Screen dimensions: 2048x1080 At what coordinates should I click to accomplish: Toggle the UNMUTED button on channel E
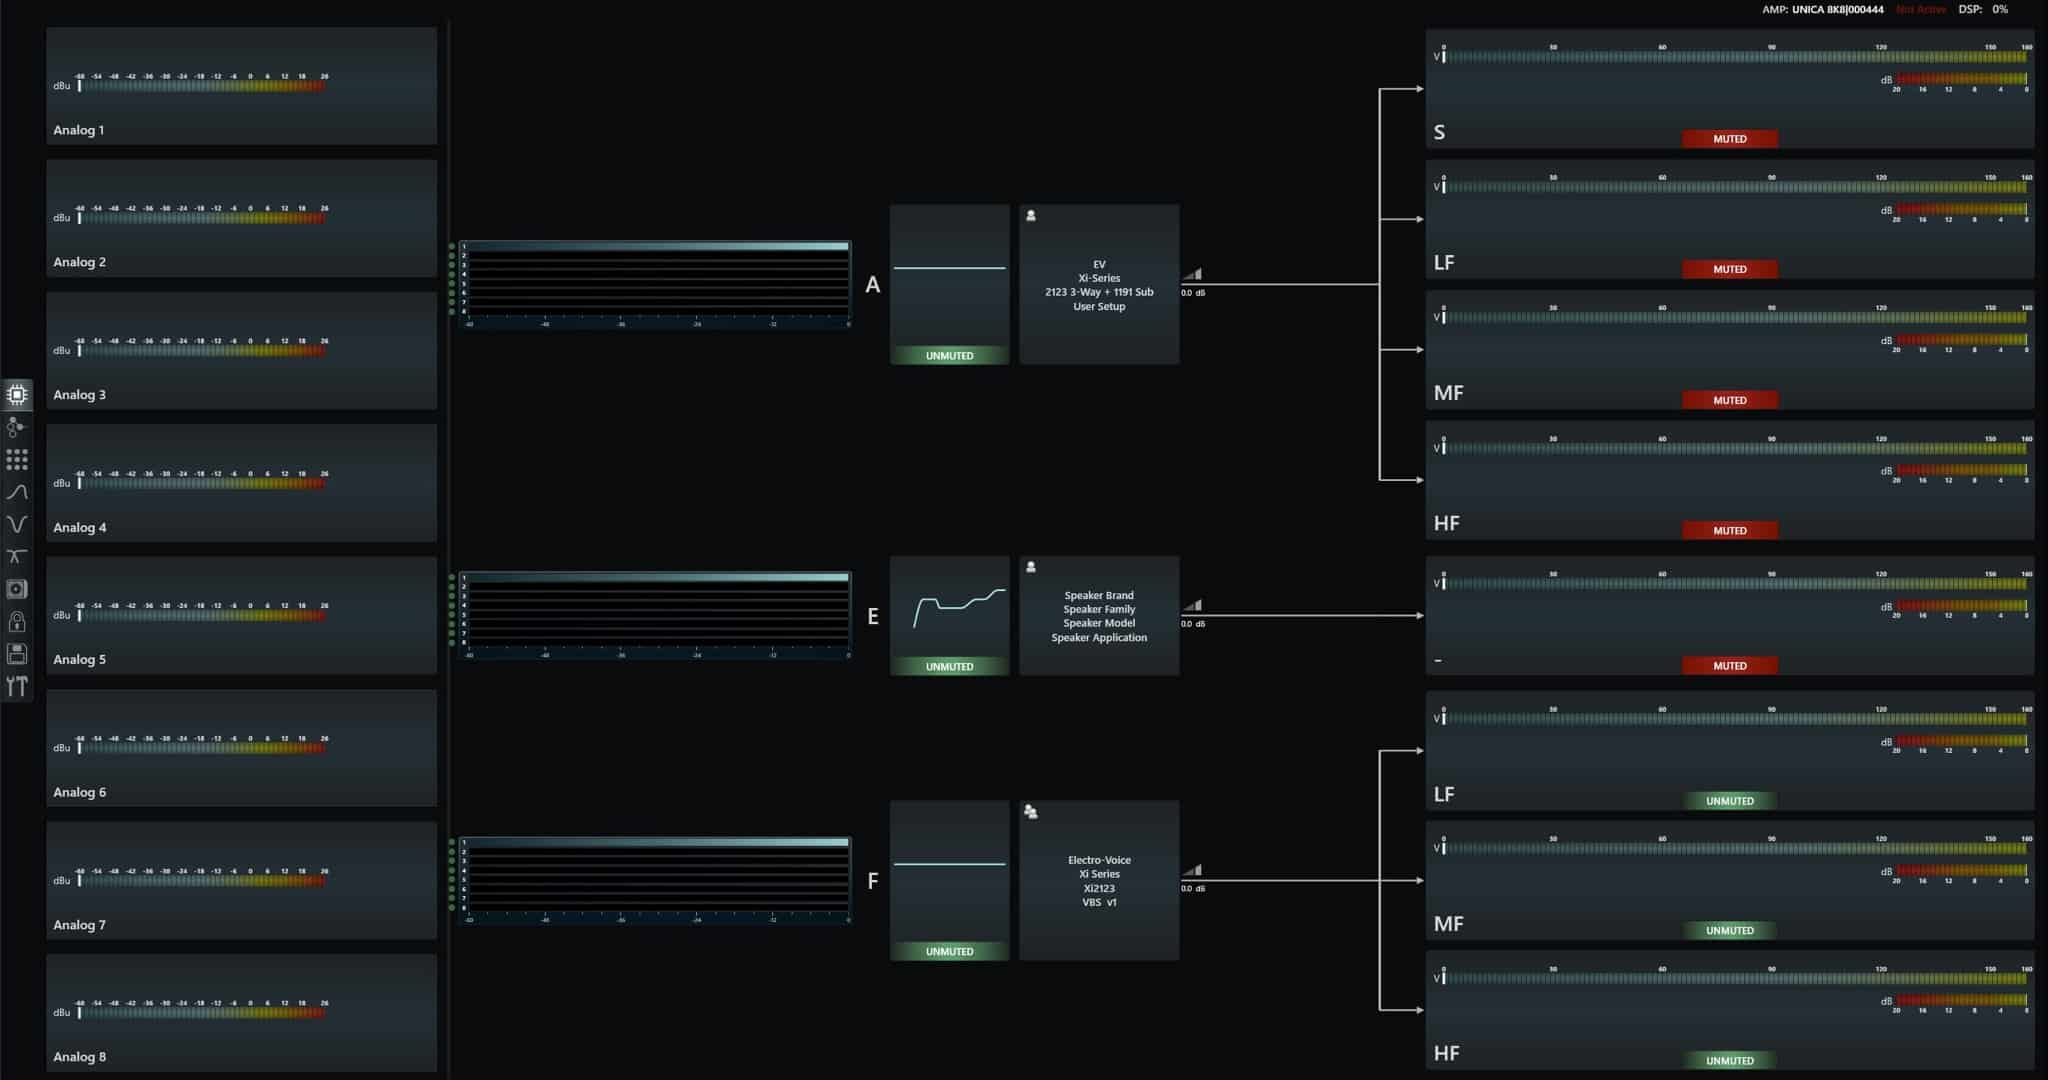949,666
